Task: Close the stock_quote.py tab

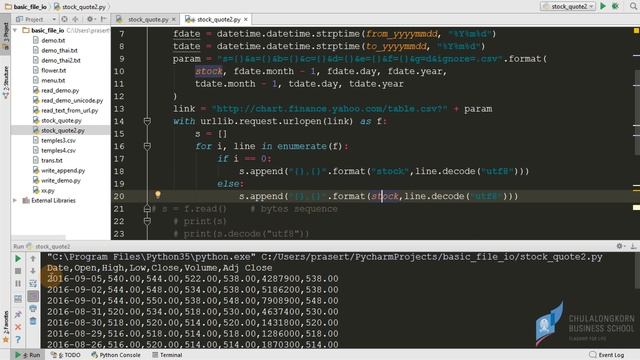Action: [174, 19]
